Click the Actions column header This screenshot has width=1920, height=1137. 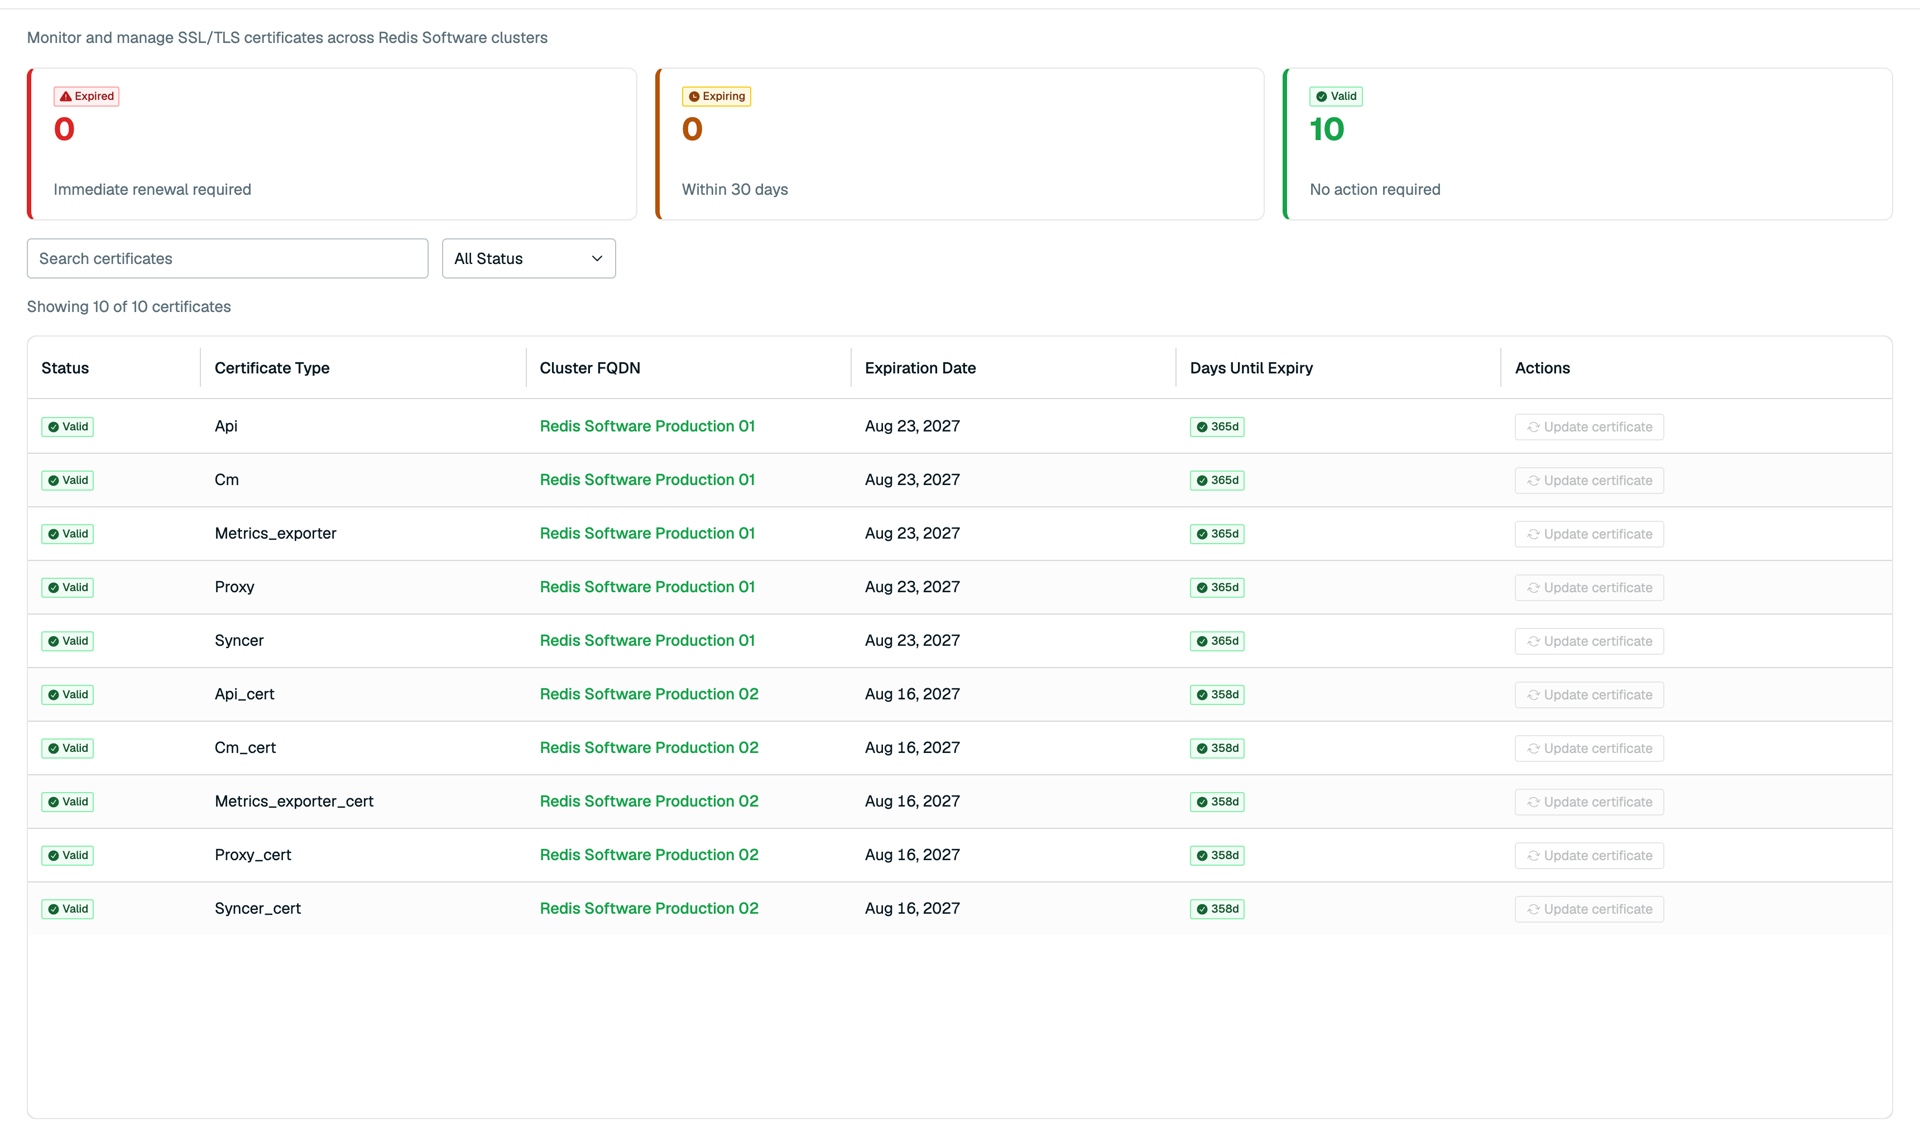point(1542,368)
